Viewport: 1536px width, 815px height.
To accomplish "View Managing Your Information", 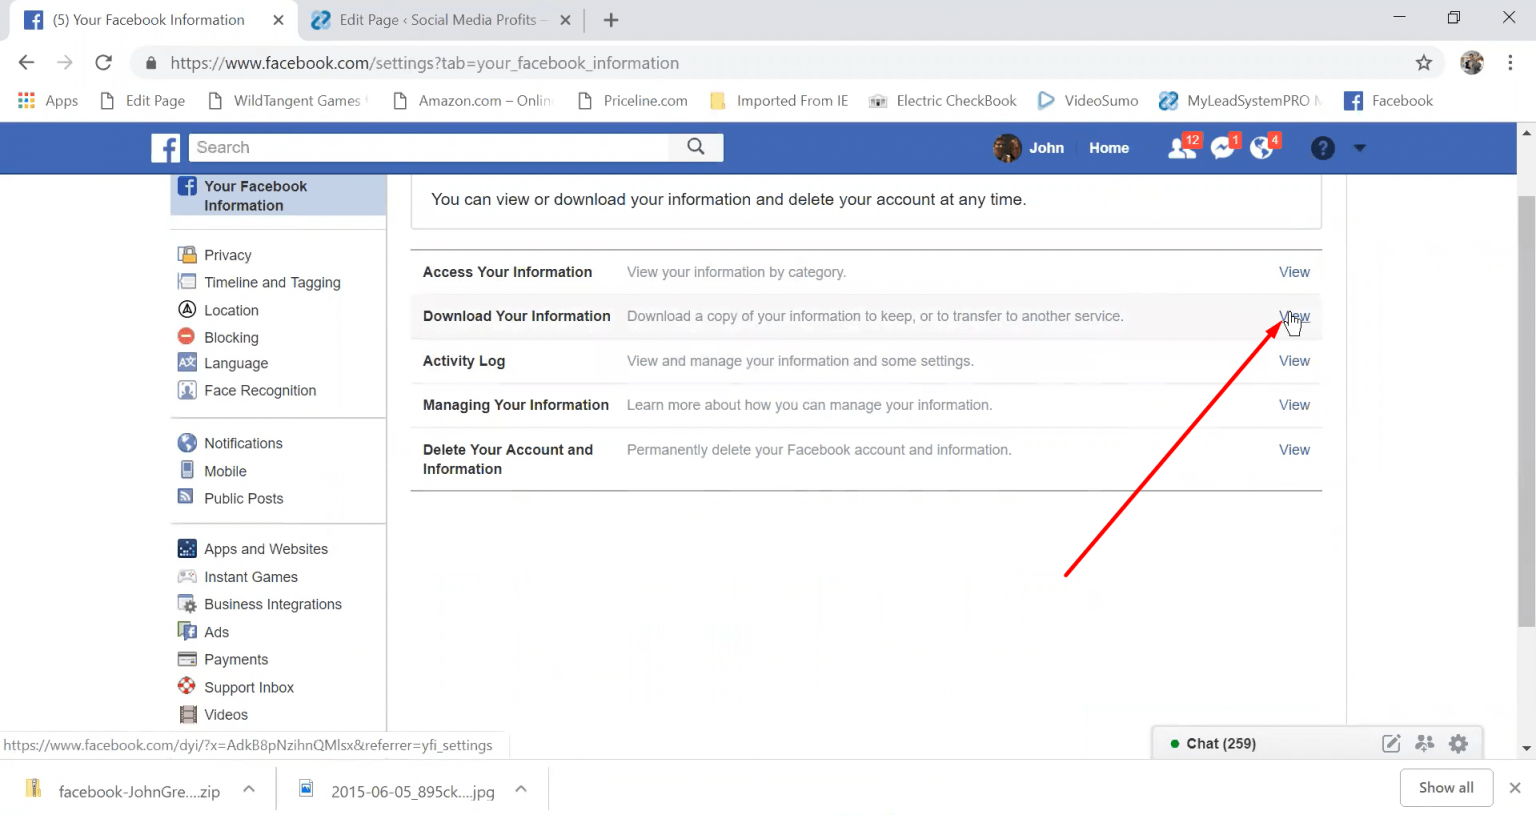I will (1294, 405).
